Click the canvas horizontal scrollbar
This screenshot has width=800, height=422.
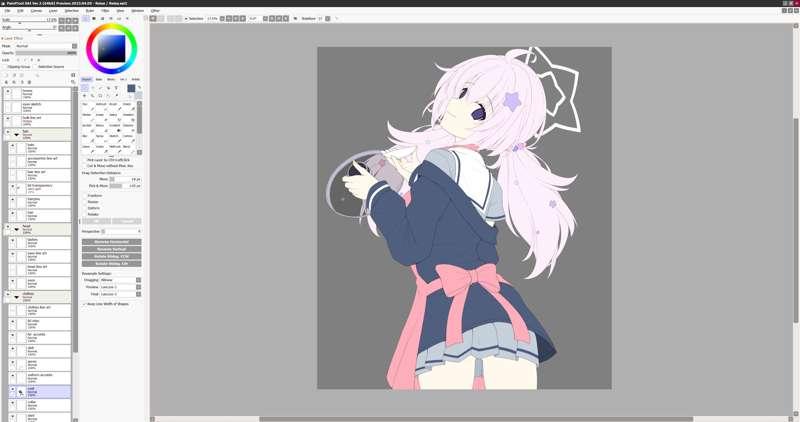point(474,419)
